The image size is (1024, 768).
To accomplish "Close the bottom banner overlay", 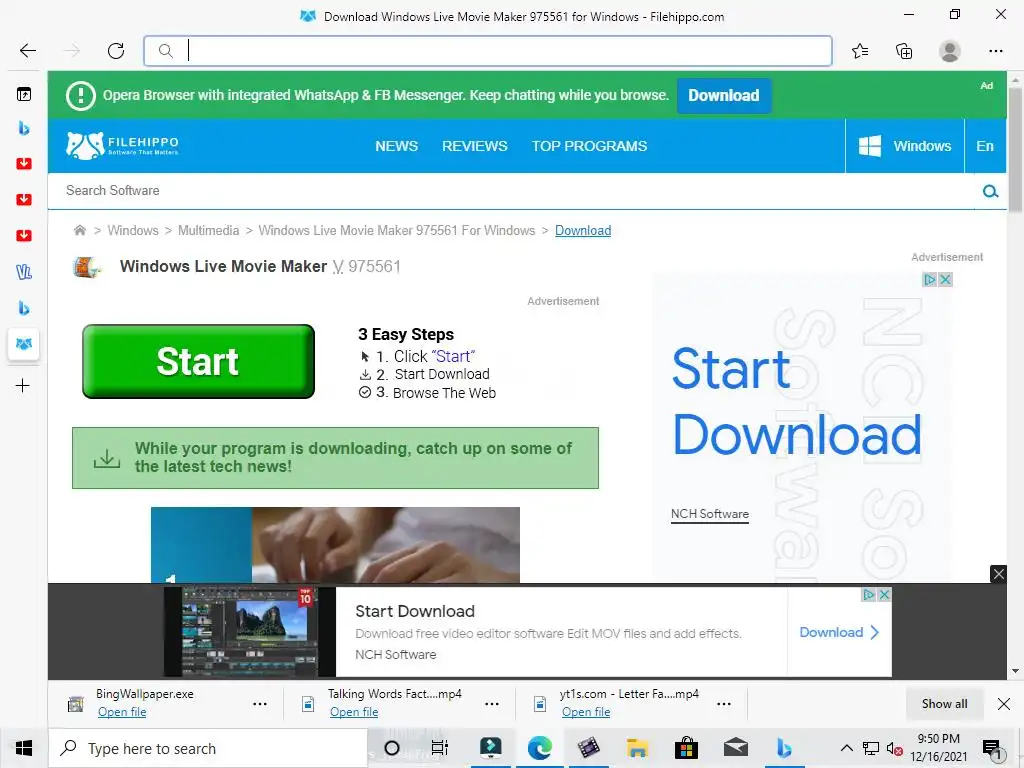I will coord(999,574).
